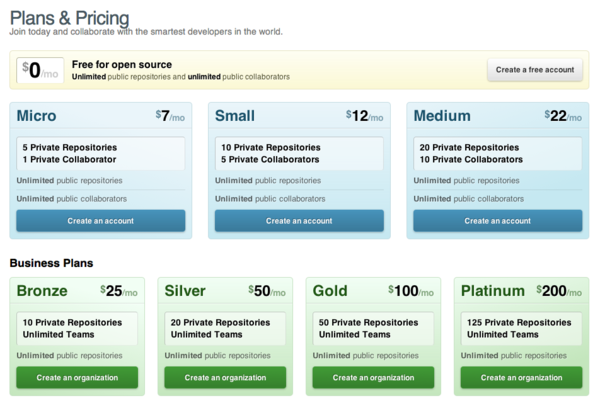Create an organization on Silver plan

pyautogui.click(x=225, y=378)
